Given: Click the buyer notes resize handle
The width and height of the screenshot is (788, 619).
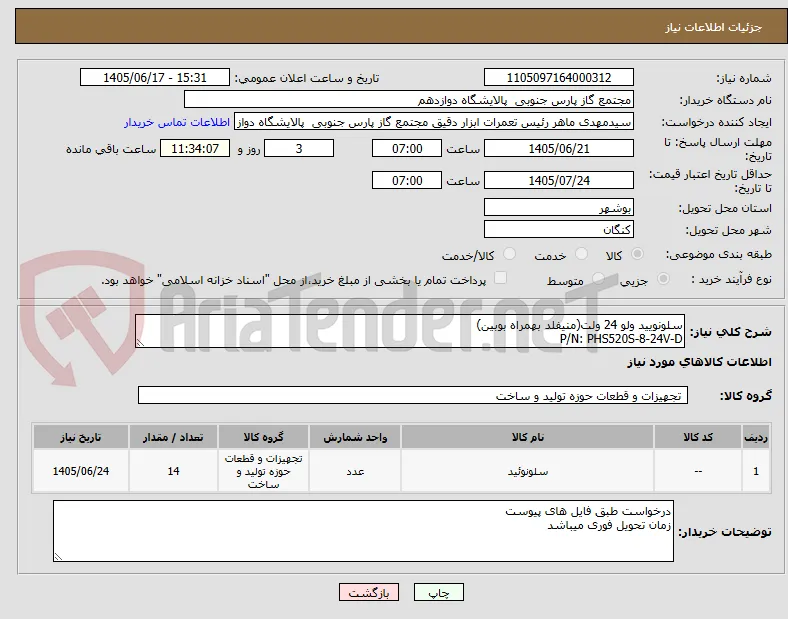Looking at the screenshot, I should point(58,557).
